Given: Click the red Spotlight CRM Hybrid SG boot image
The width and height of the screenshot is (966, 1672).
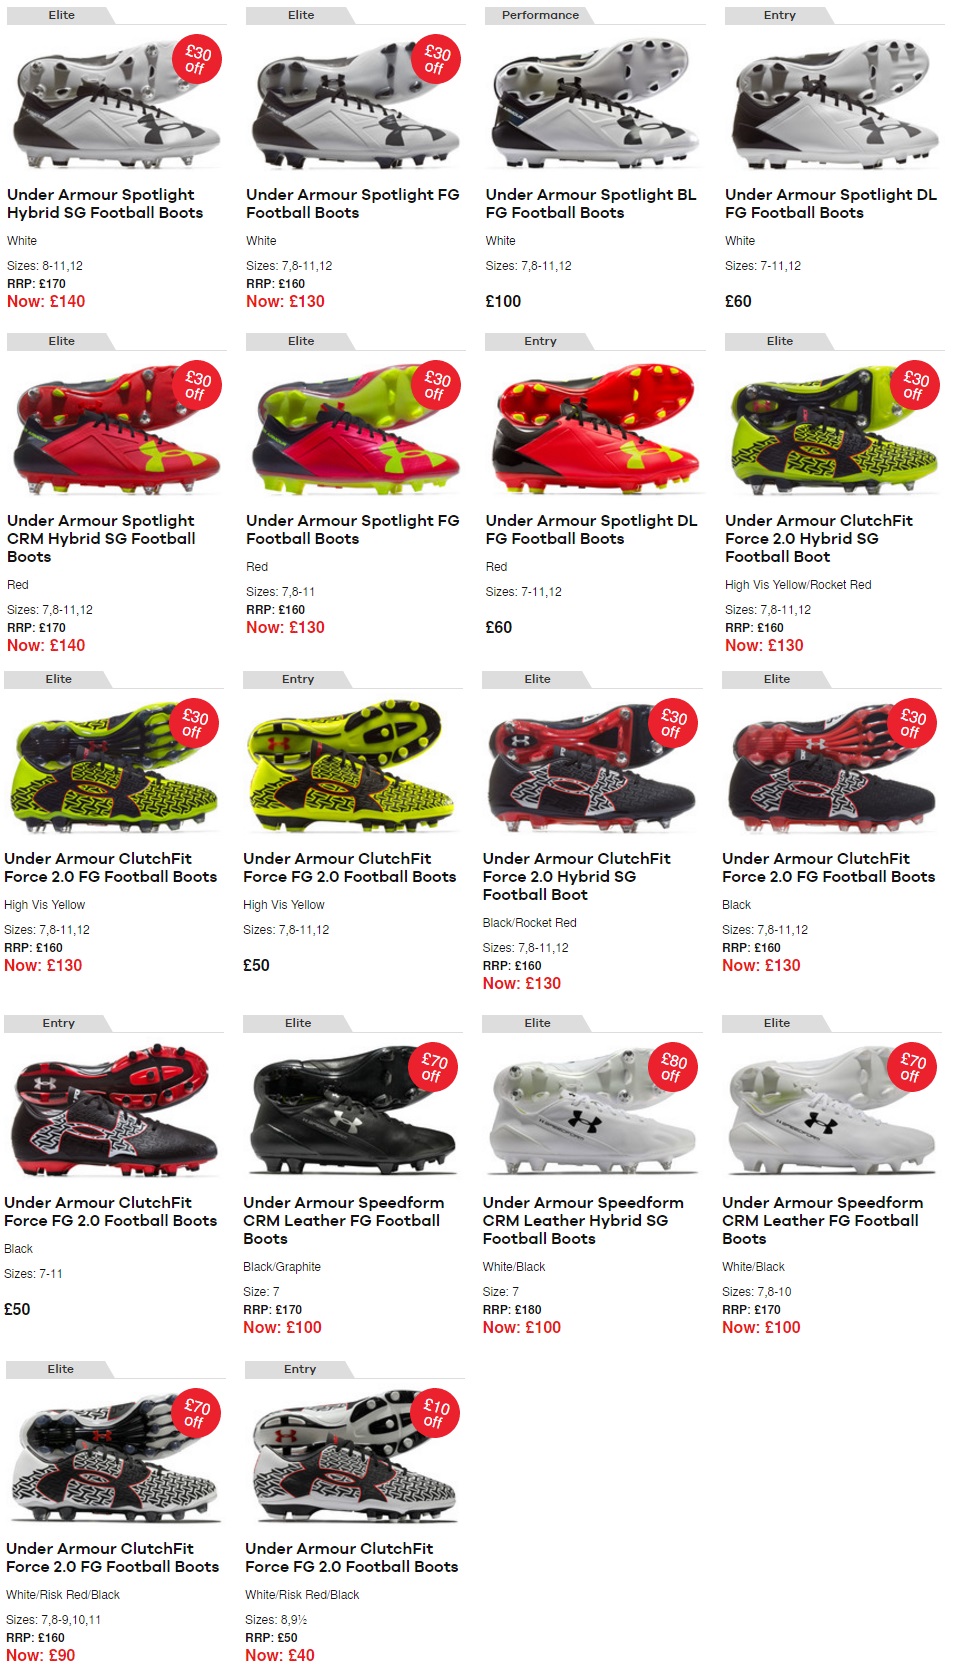Looking at the screenshot, I should pos(116,430).
